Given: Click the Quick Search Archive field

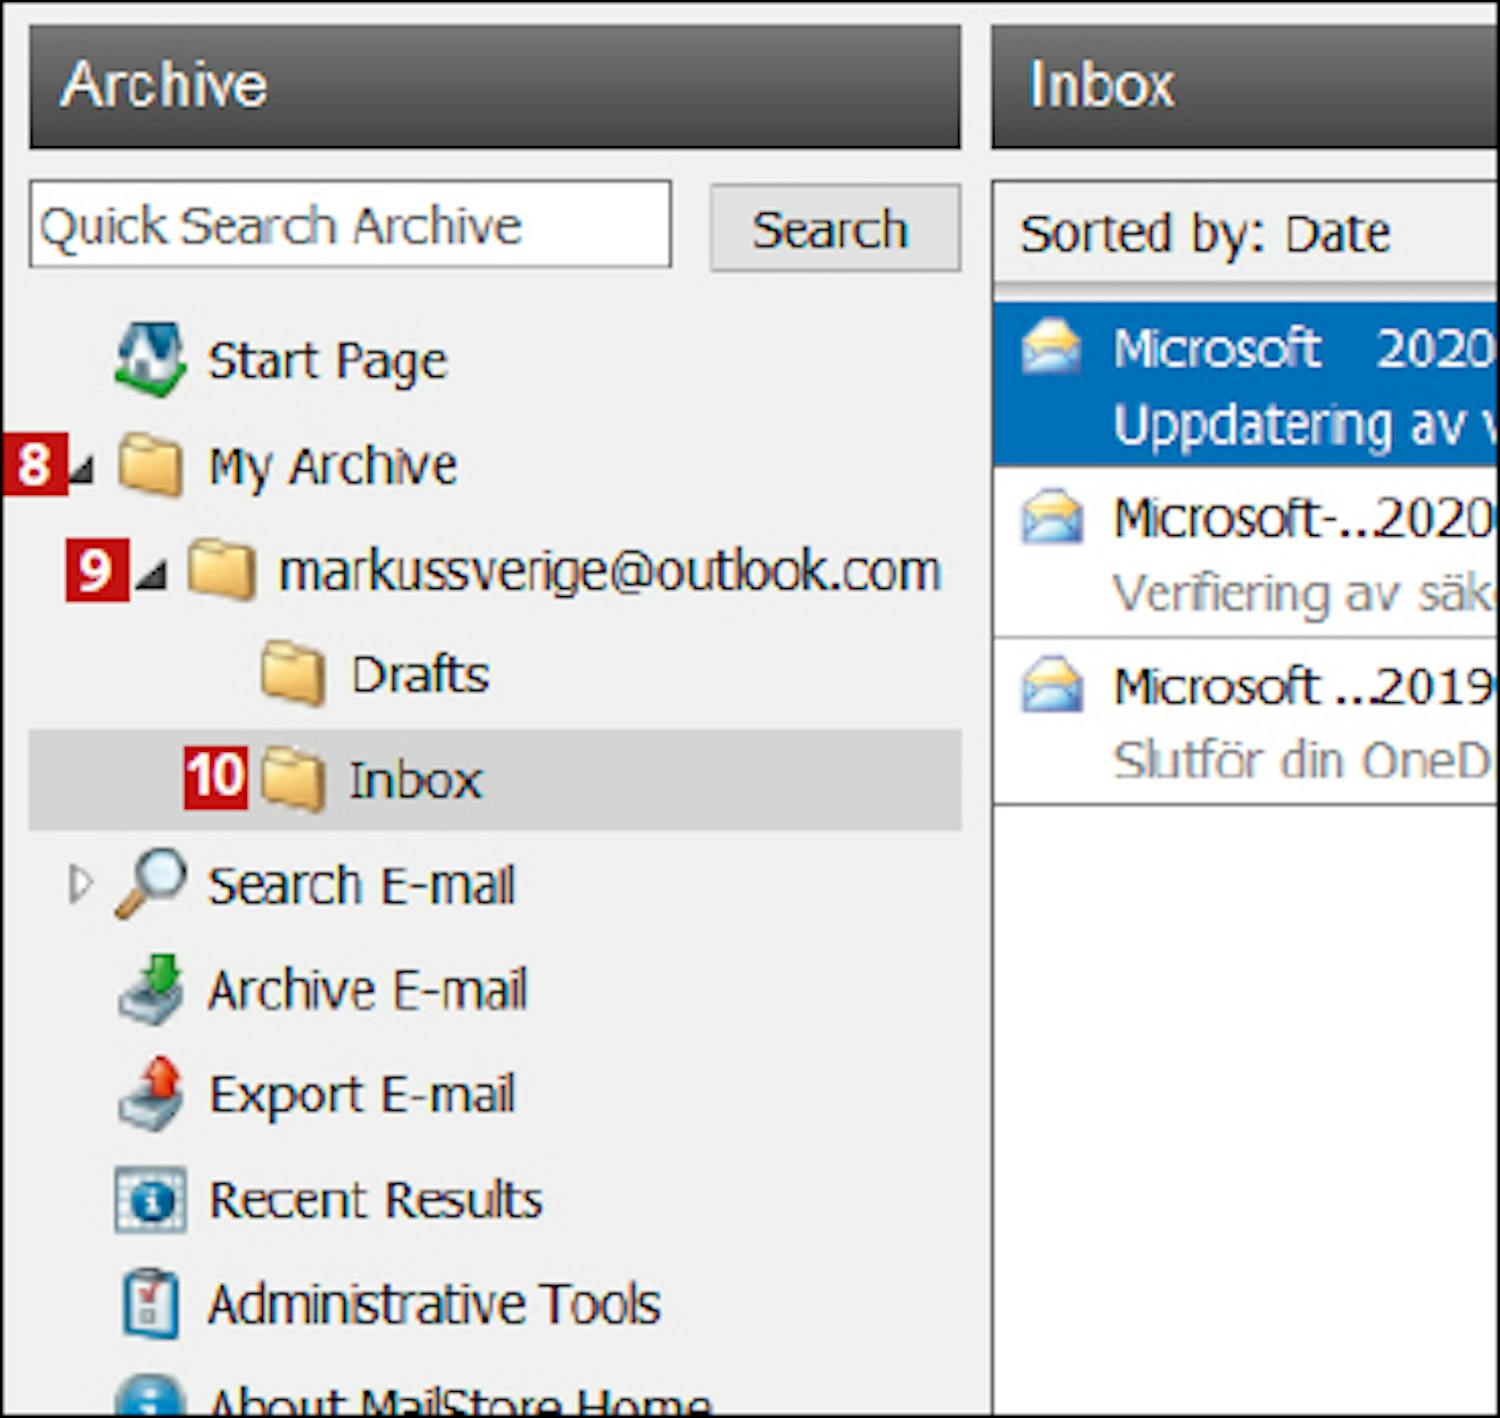Looking at the screenshot, I should (350, 225).
